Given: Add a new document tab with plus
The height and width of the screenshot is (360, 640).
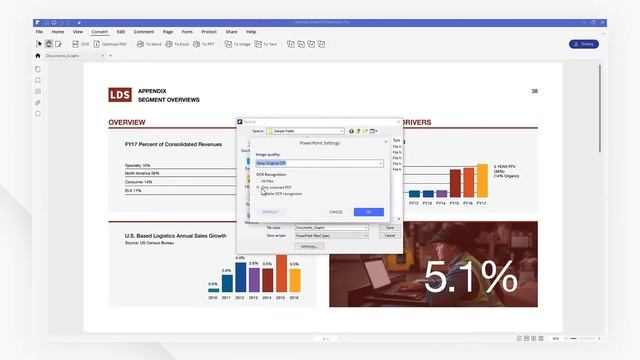Looking at the screenshot, I should 110,56.
